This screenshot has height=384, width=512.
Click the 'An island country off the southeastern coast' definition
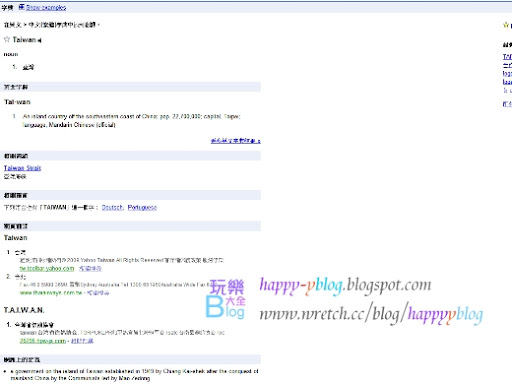pyautogui.click(x=131, y=120)
